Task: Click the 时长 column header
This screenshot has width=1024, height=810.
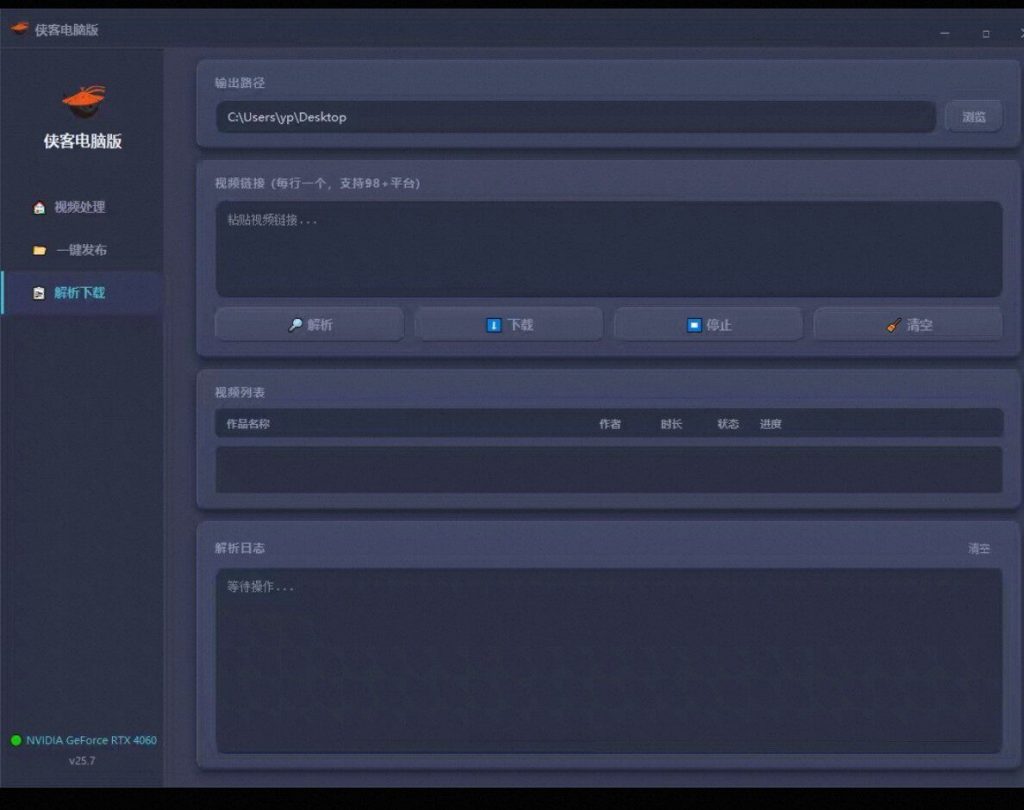Action: pos(671,424)
